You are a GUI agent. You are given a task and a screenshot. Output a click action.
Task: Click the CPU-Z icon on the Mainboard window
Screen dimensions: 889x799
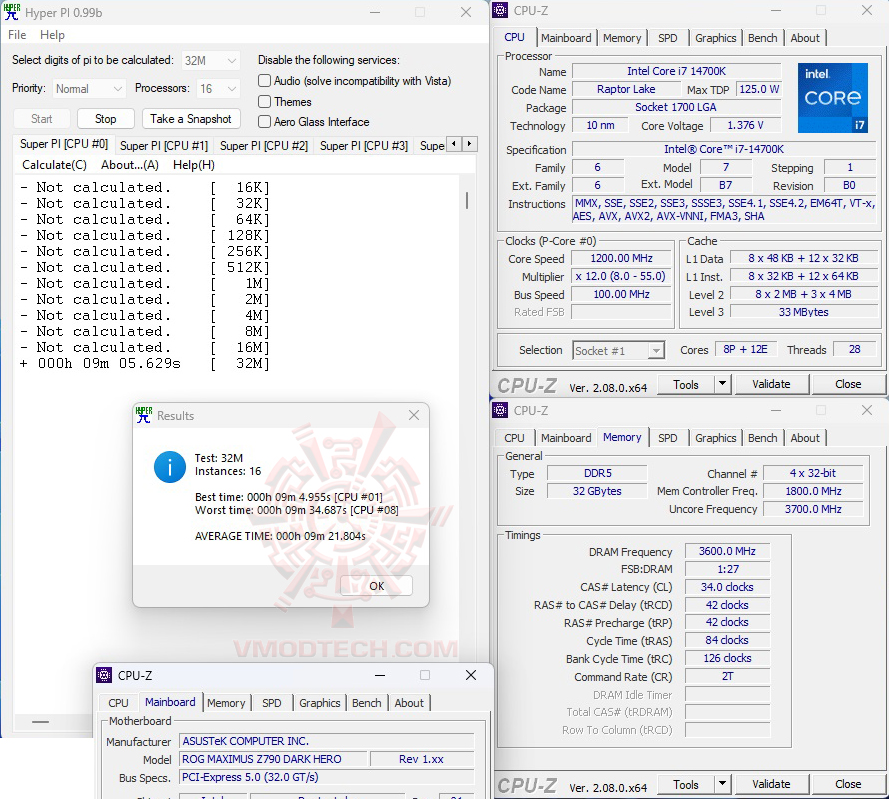pyautogui.click(x=102, y=675)
